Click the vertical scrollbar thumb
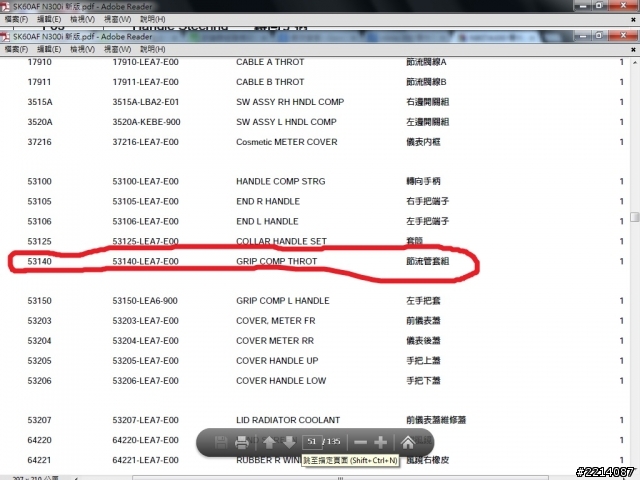Viewport: 640px width, 480px height. 635,217
